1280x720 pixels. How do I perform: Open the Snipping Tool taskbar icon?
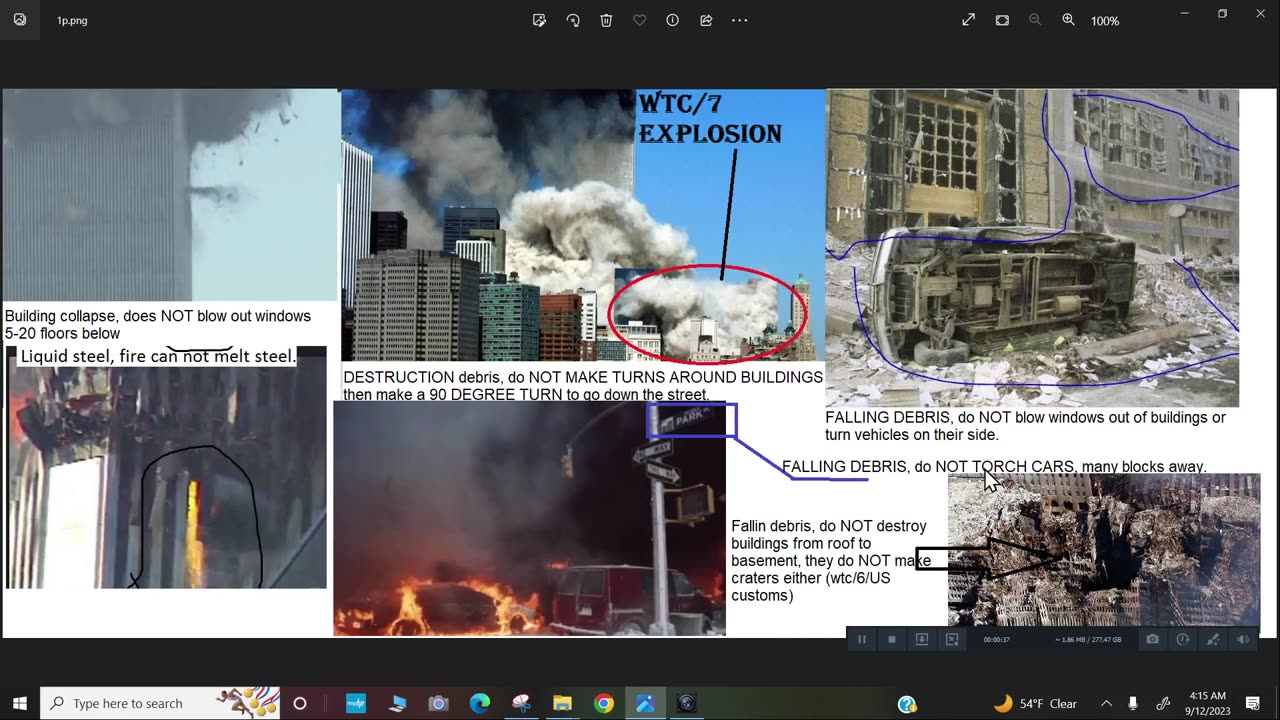click(521, 703)
